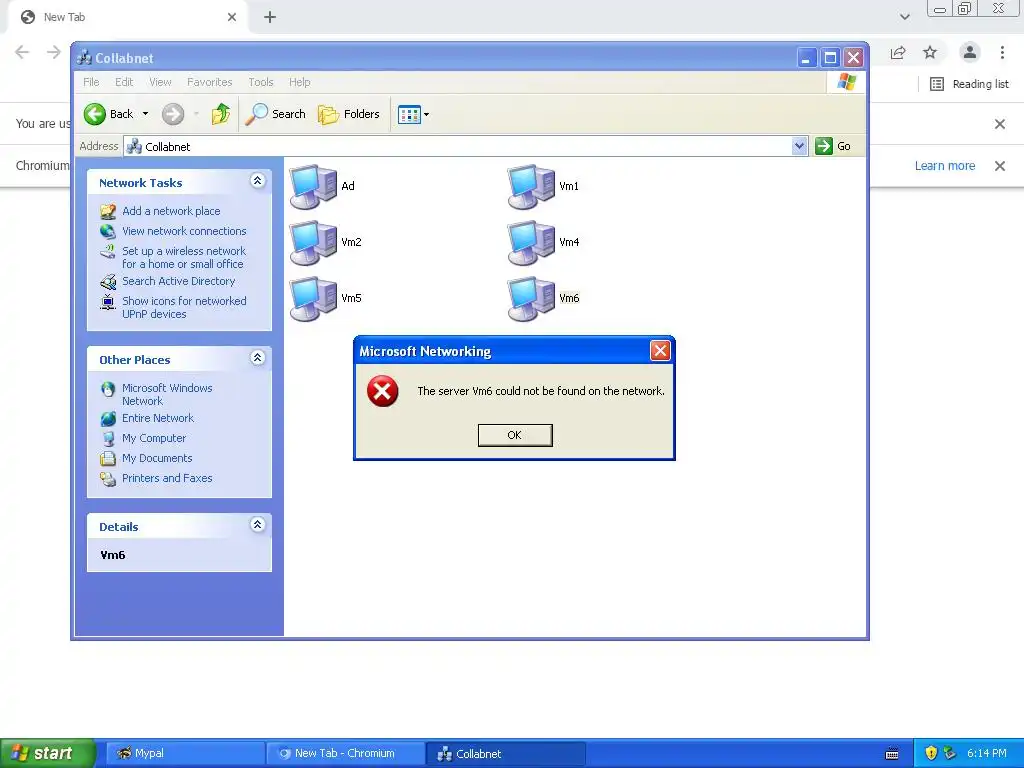The width and height of the screenshot is (1024, 768).
Task: Click the Forward arrow in Explorer toolbar
Action: (x=173, y=114)
